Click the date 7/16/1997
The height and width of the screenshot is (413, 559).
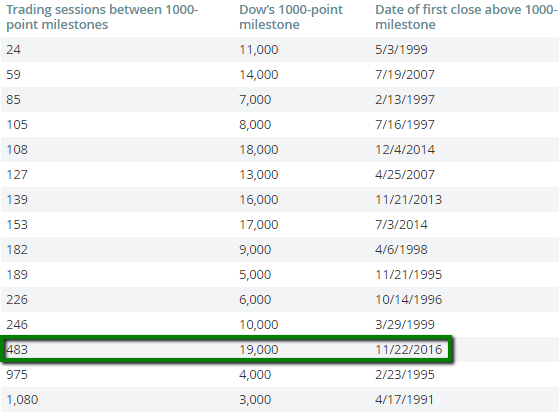pos(405,124)
